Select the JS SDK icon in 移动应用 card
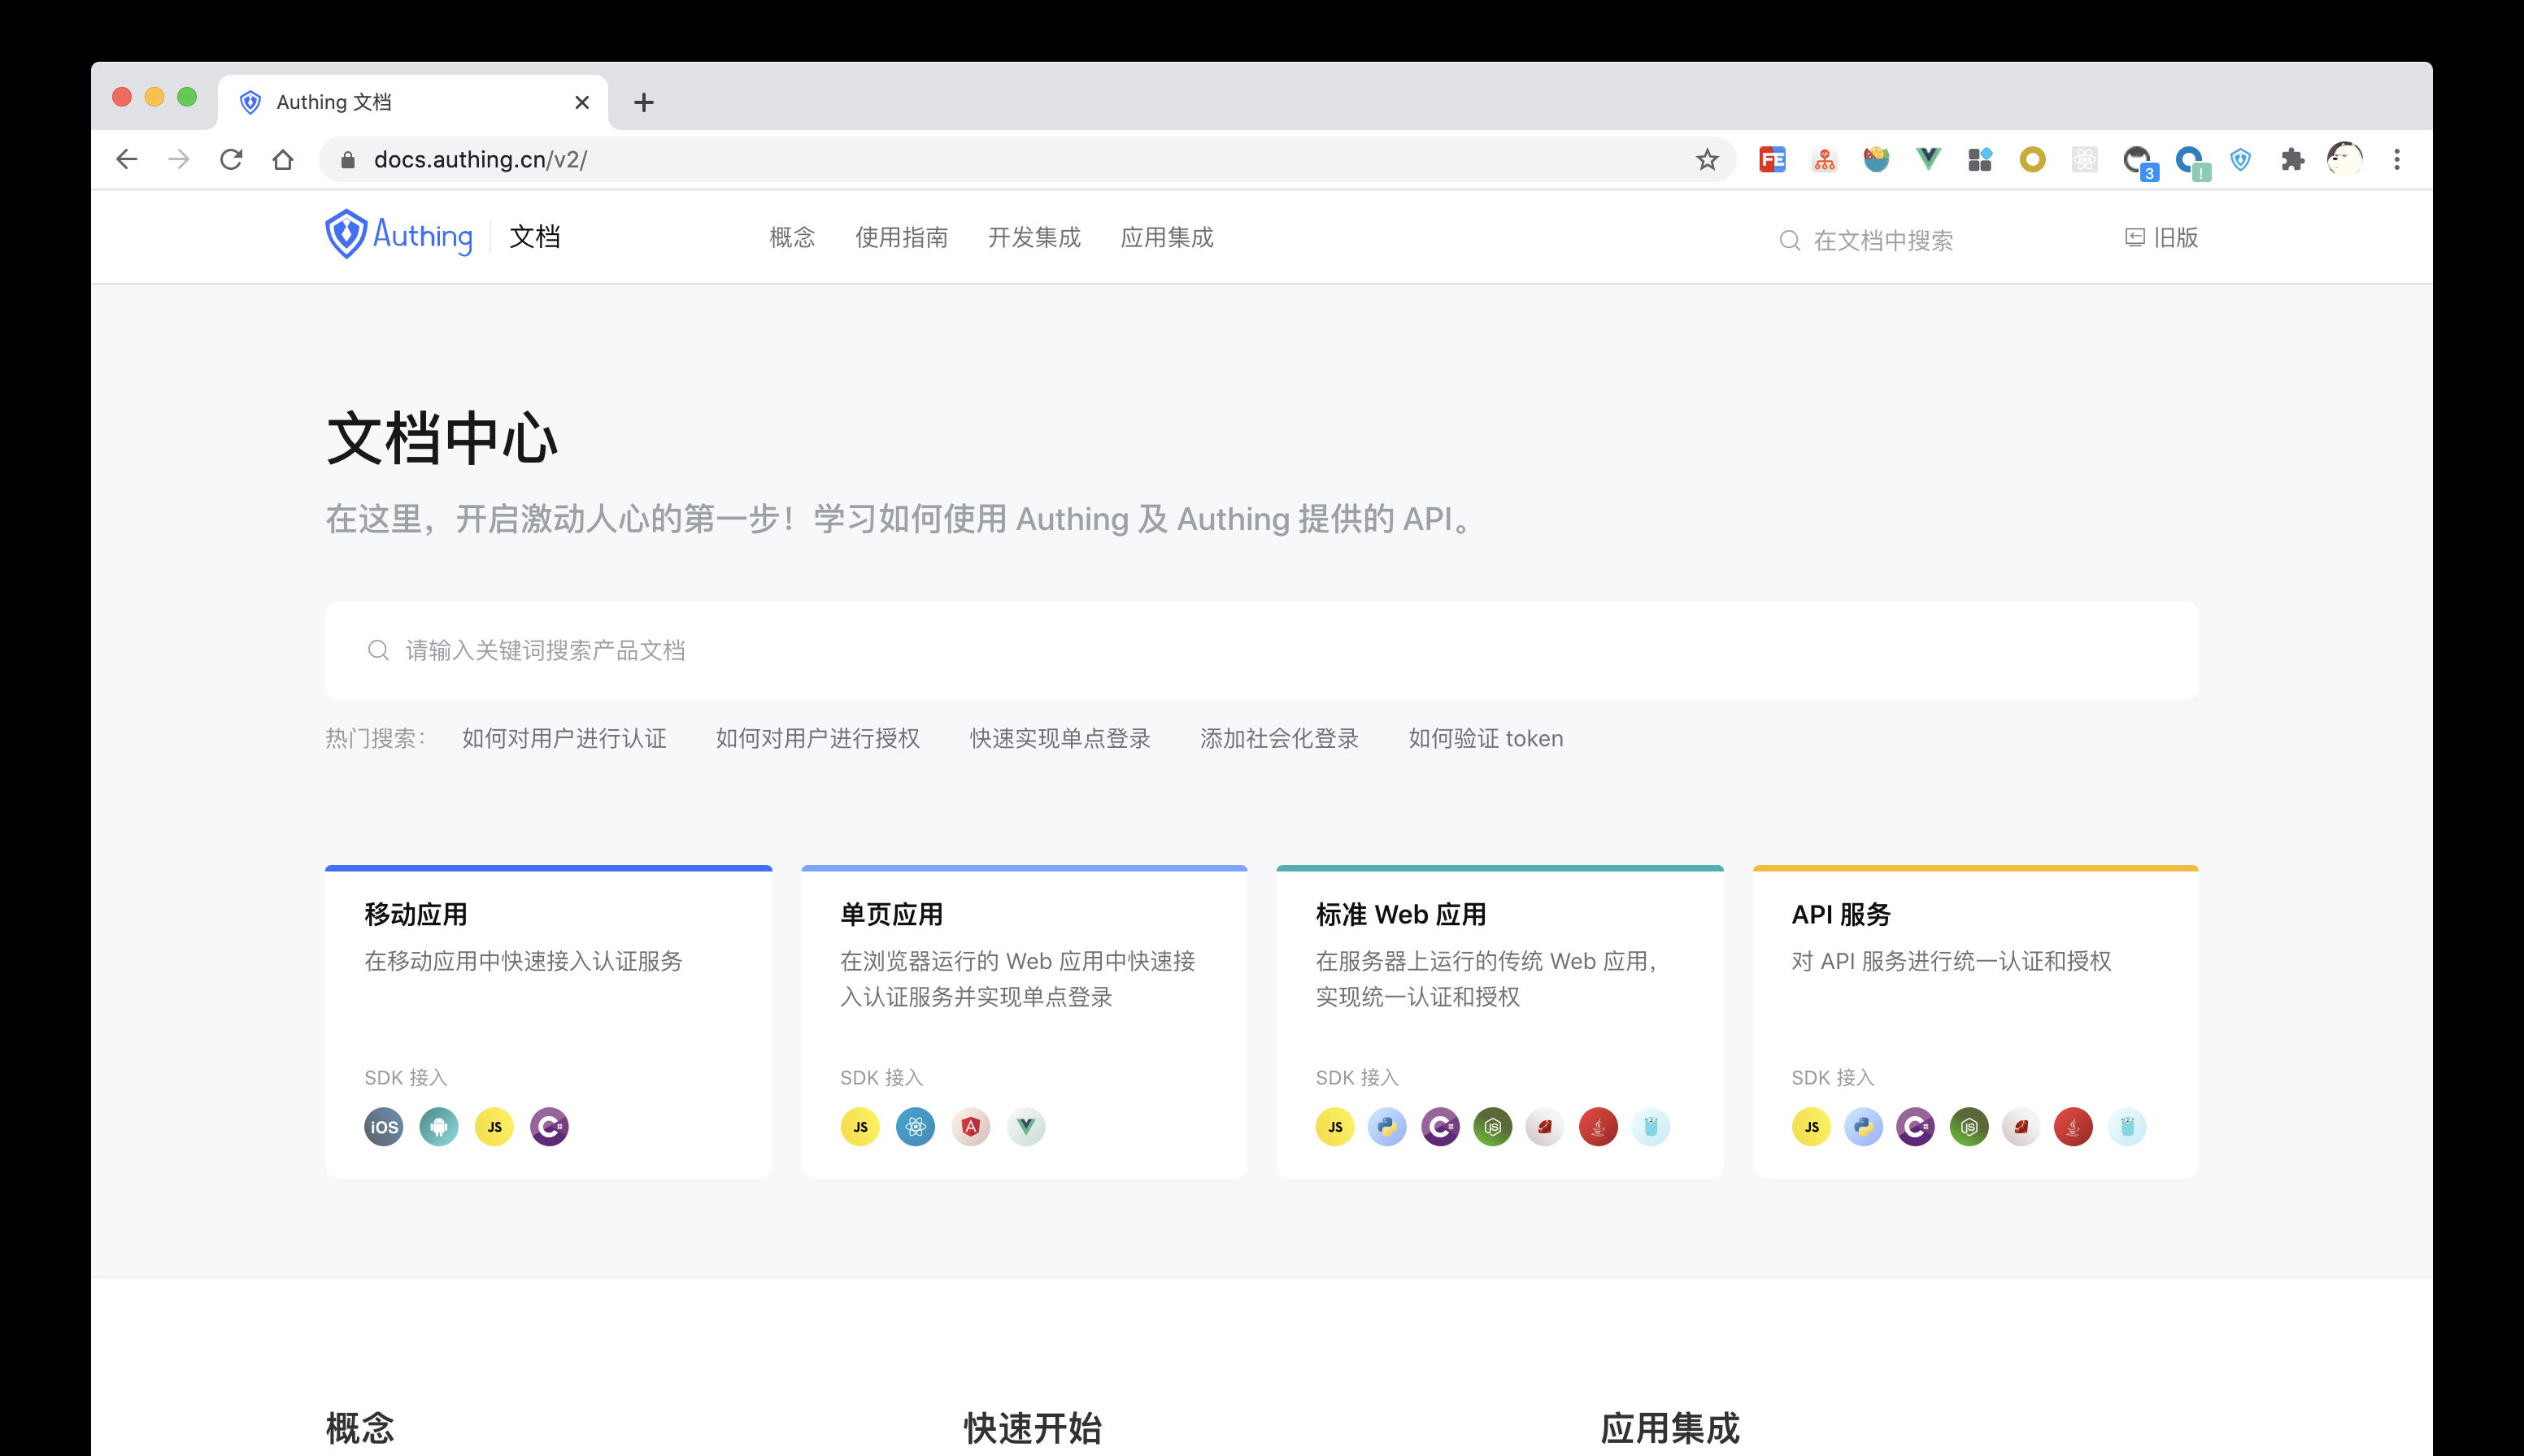Screen dimensions: 2524x1456 pos(494,1127)
